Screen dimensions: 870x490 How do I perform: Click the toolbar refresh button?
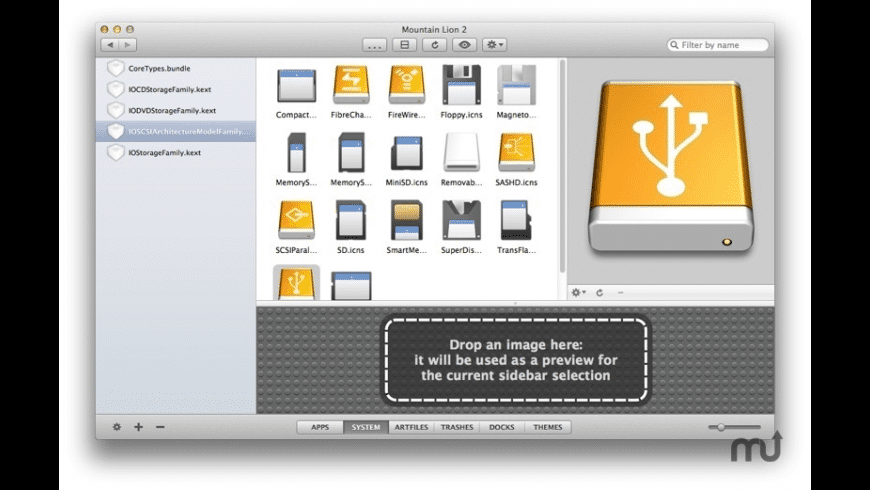(x=434, y=45)
